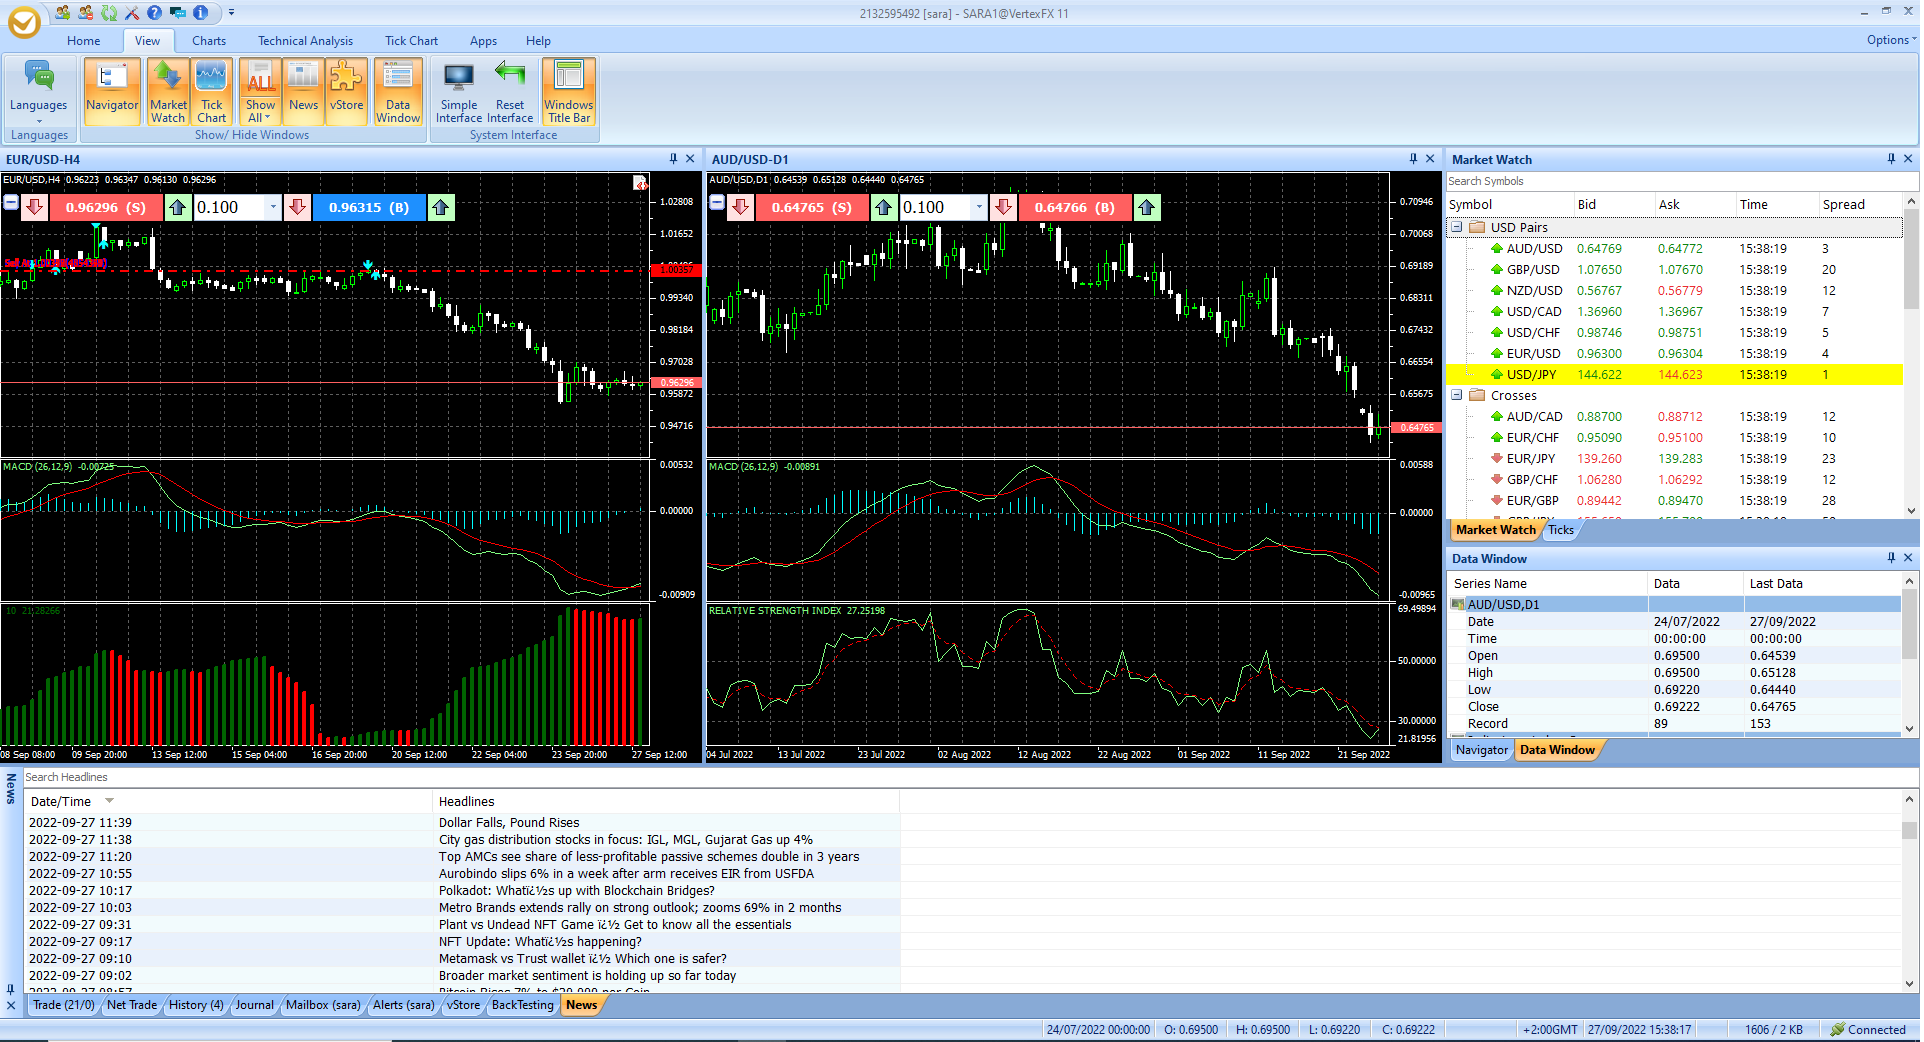Pin the Market Watch panel
The width and height of the screenshot is (1924, 1042).
click(1891, 159)
